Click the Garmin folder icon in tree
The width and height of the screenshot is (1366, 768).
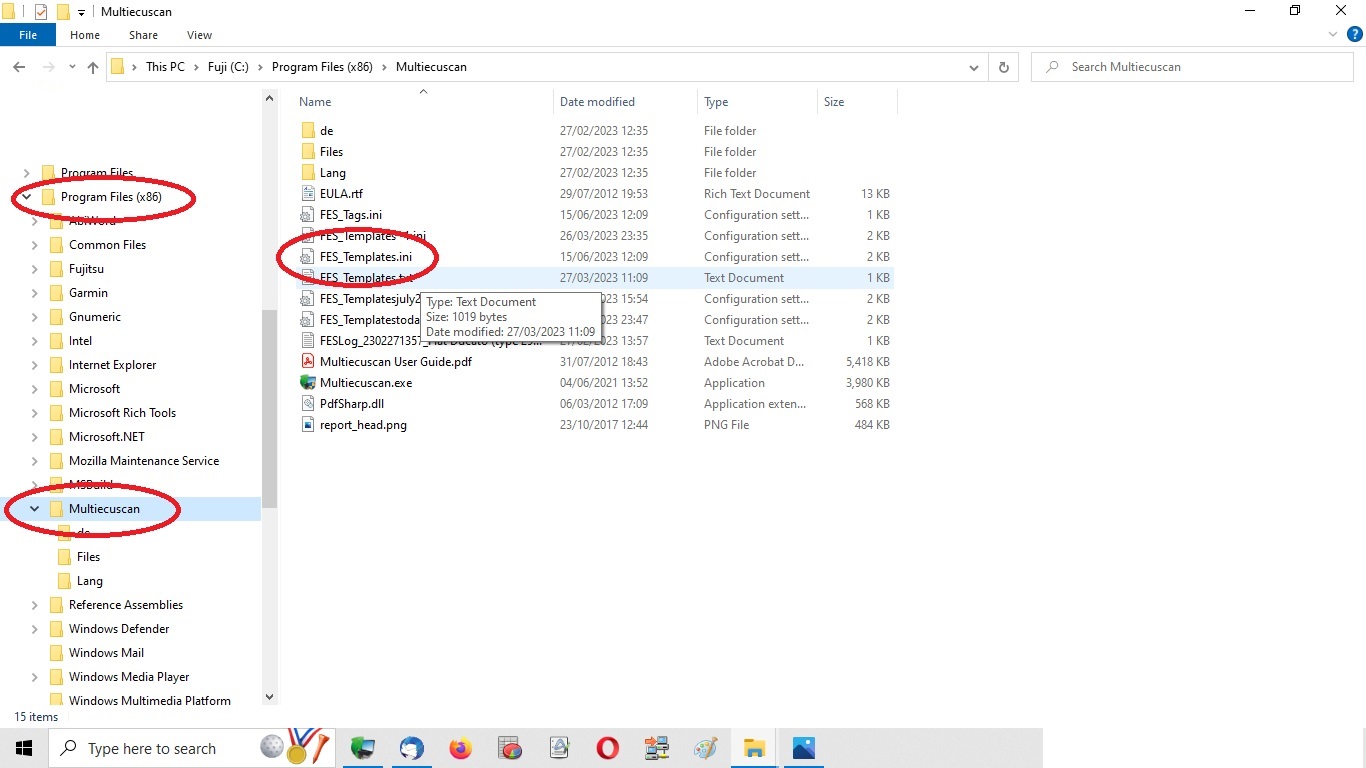(56, 293)
